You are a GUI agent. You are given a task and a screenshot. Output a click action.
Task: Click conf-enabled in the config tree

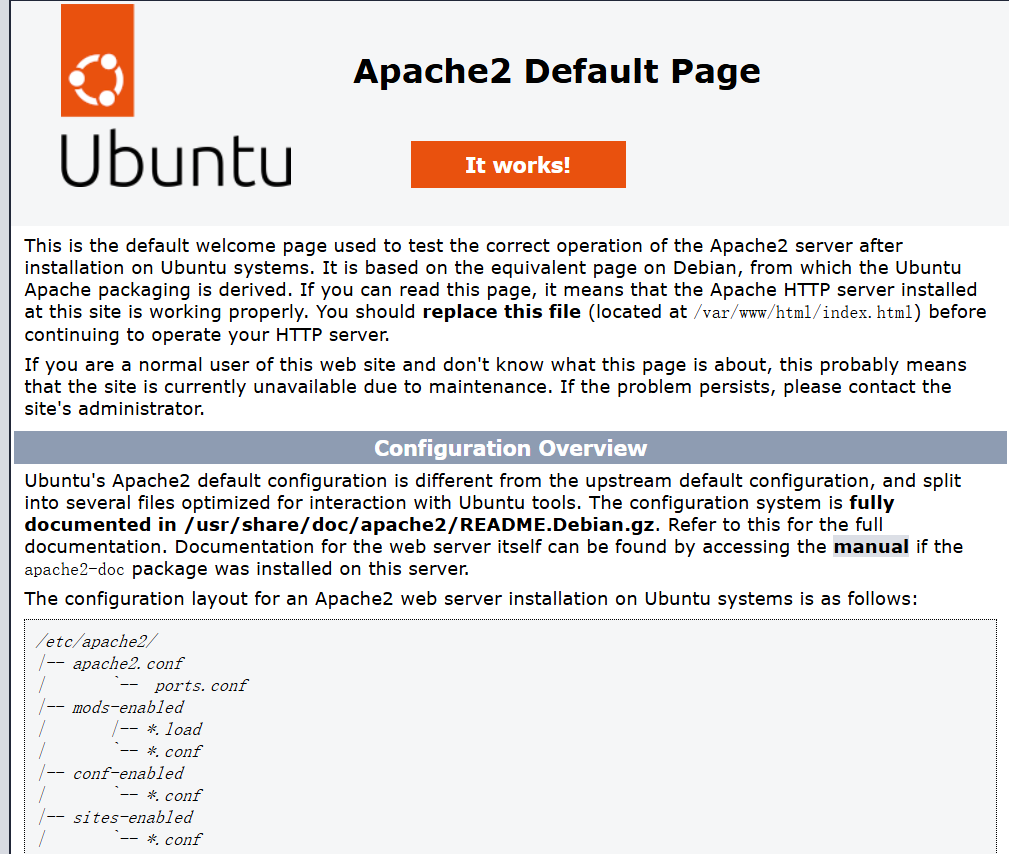coord(127,774)
